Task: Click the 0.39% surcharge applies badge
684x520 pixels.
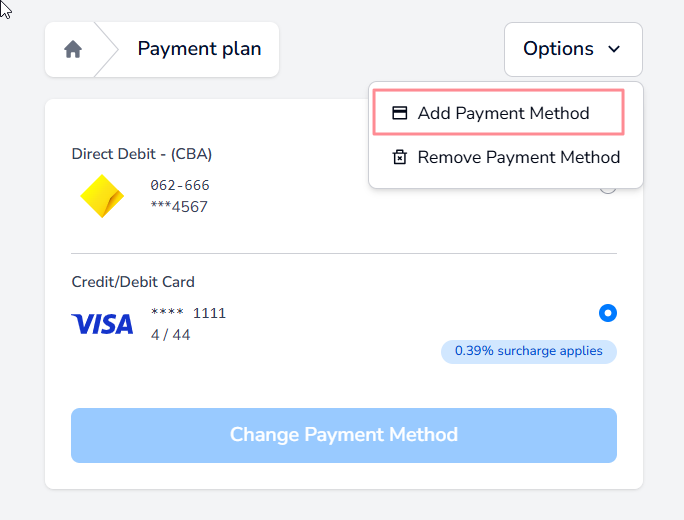Action: pyautogui.click(x=529, y=351)
